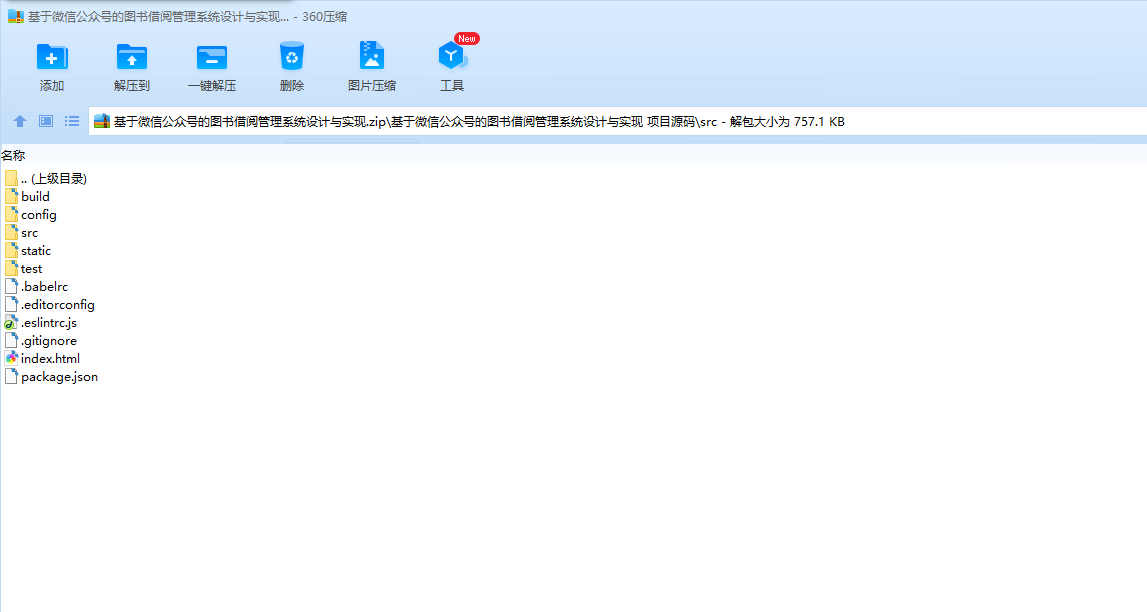1147x612 pixels.
Task: Click the .editorconfig document icon
Action: tap(11, 305)
